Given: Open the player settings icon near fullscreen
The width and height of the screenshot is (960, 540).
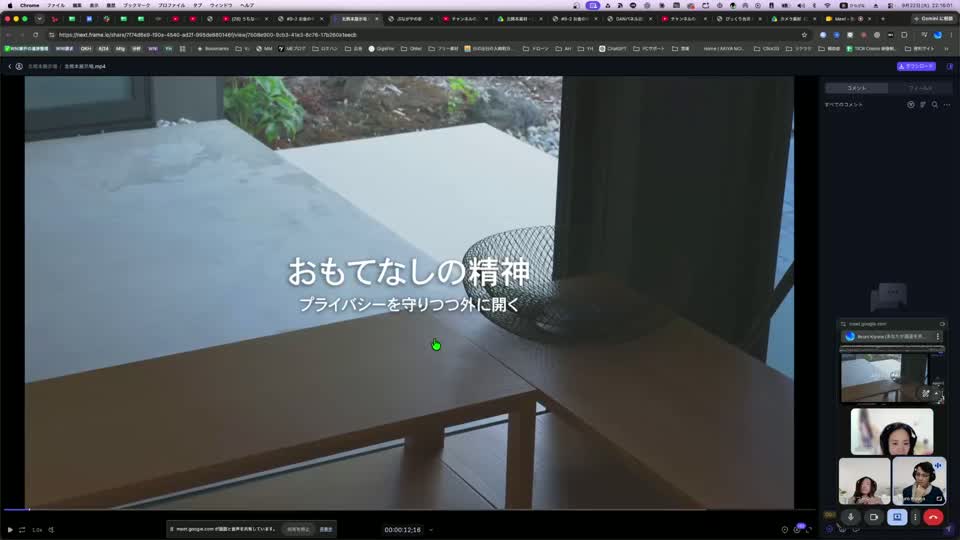Looking at the screenshot, I should (797, 530).
